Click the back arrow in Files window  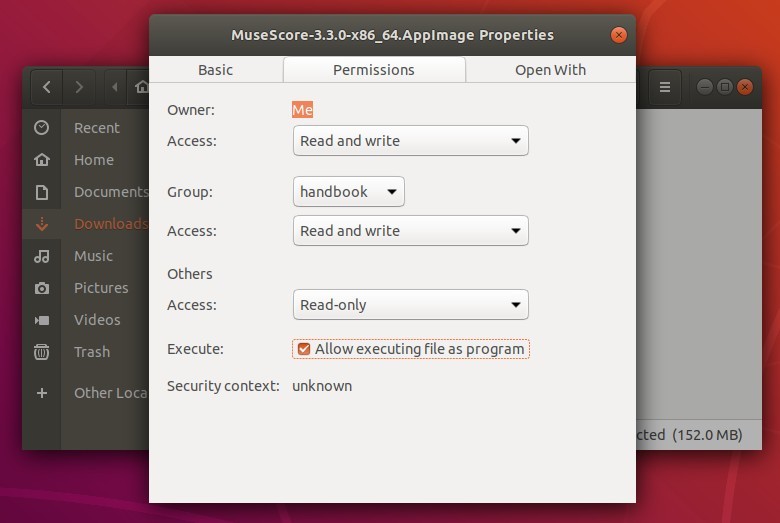47,87
